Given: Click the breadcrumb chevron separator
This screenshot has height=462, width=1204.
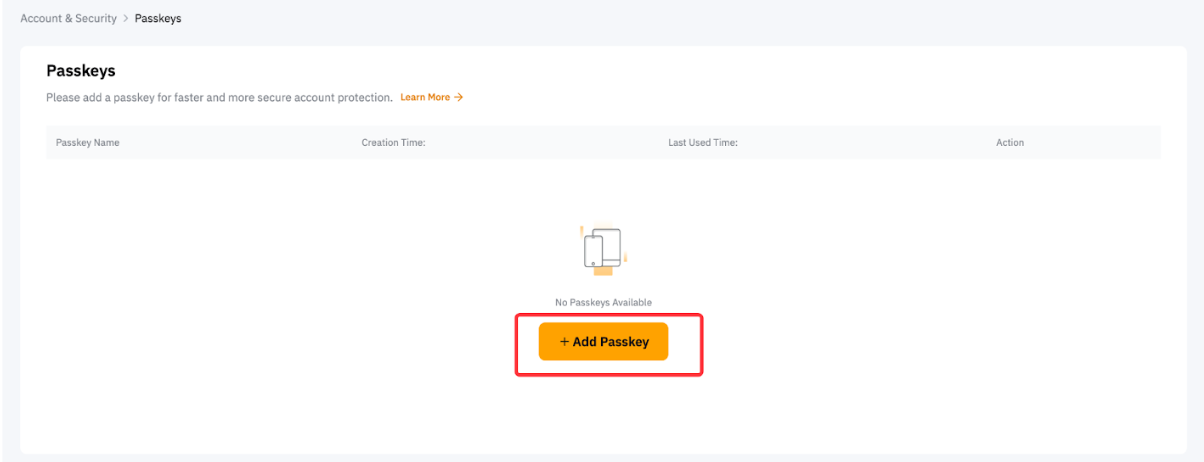Looking at the screenshot, I should click(x=126, y=19).
